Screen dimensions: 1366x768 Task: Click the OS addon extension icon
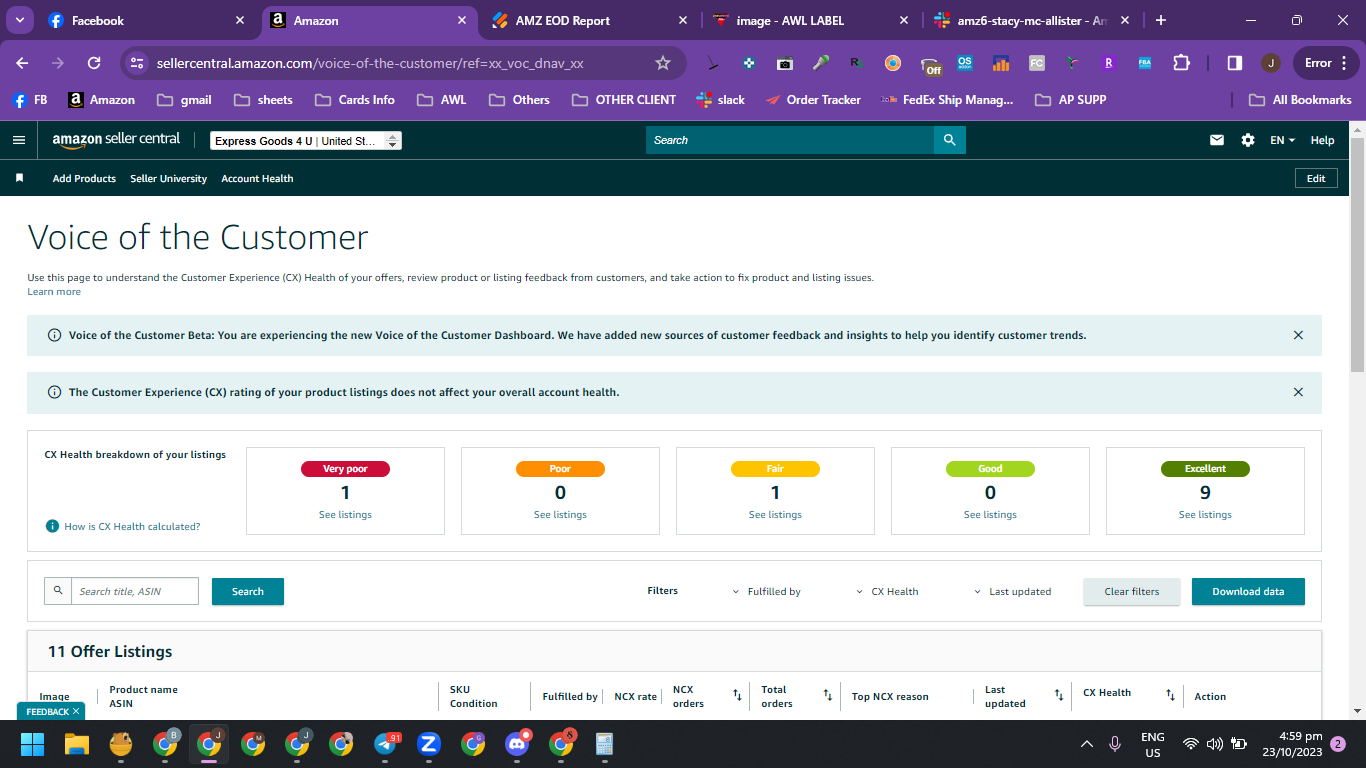pos(965,63)
